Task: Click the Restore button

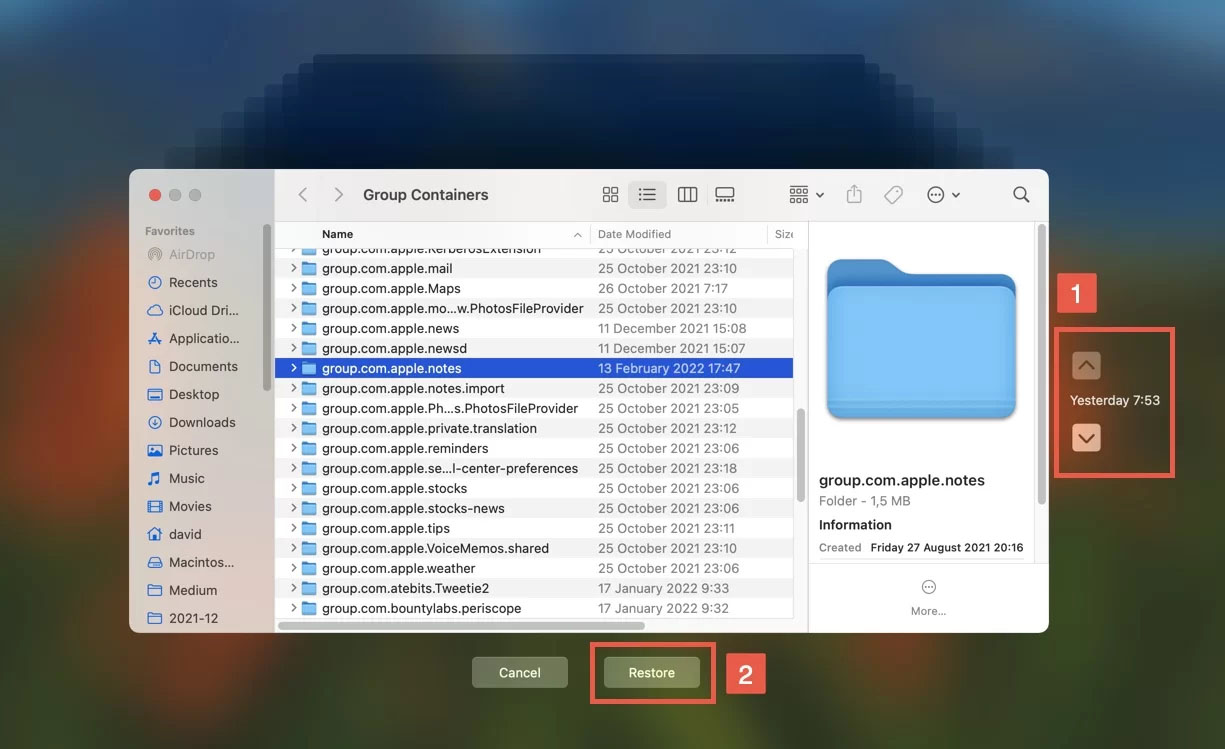Action: point(652,673)
